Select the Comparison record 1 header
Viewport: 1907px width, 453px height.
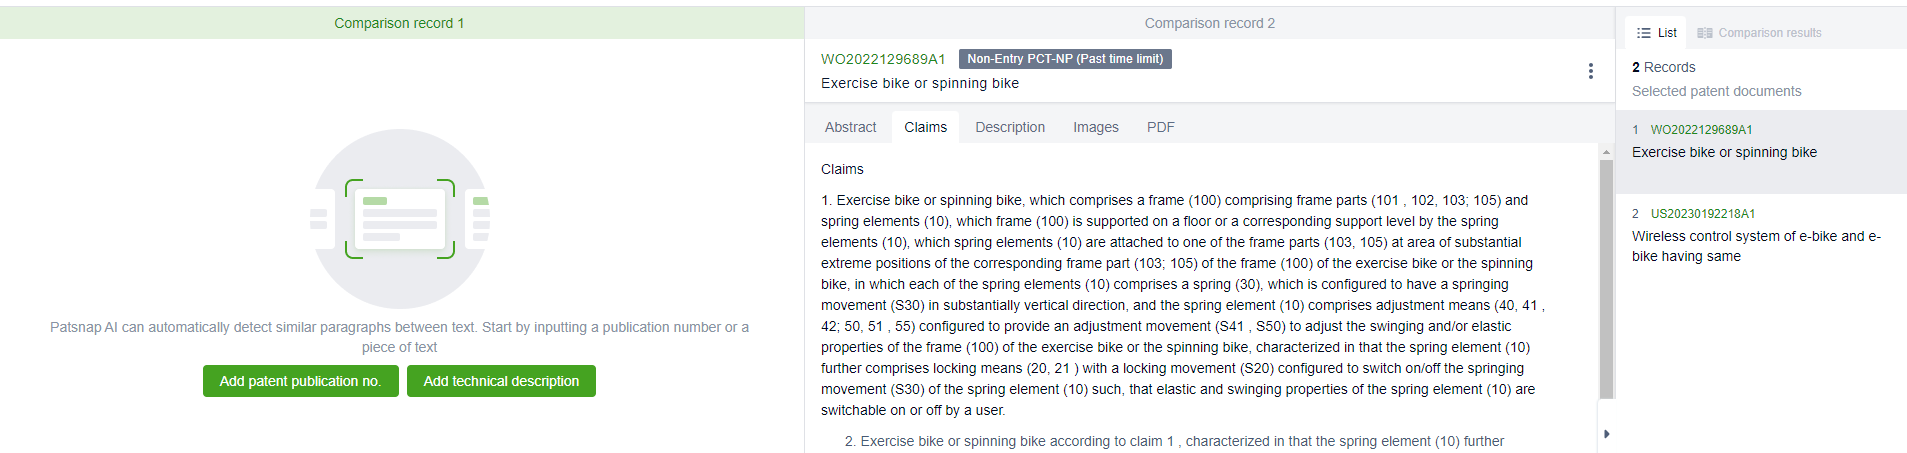pos(400,23)
